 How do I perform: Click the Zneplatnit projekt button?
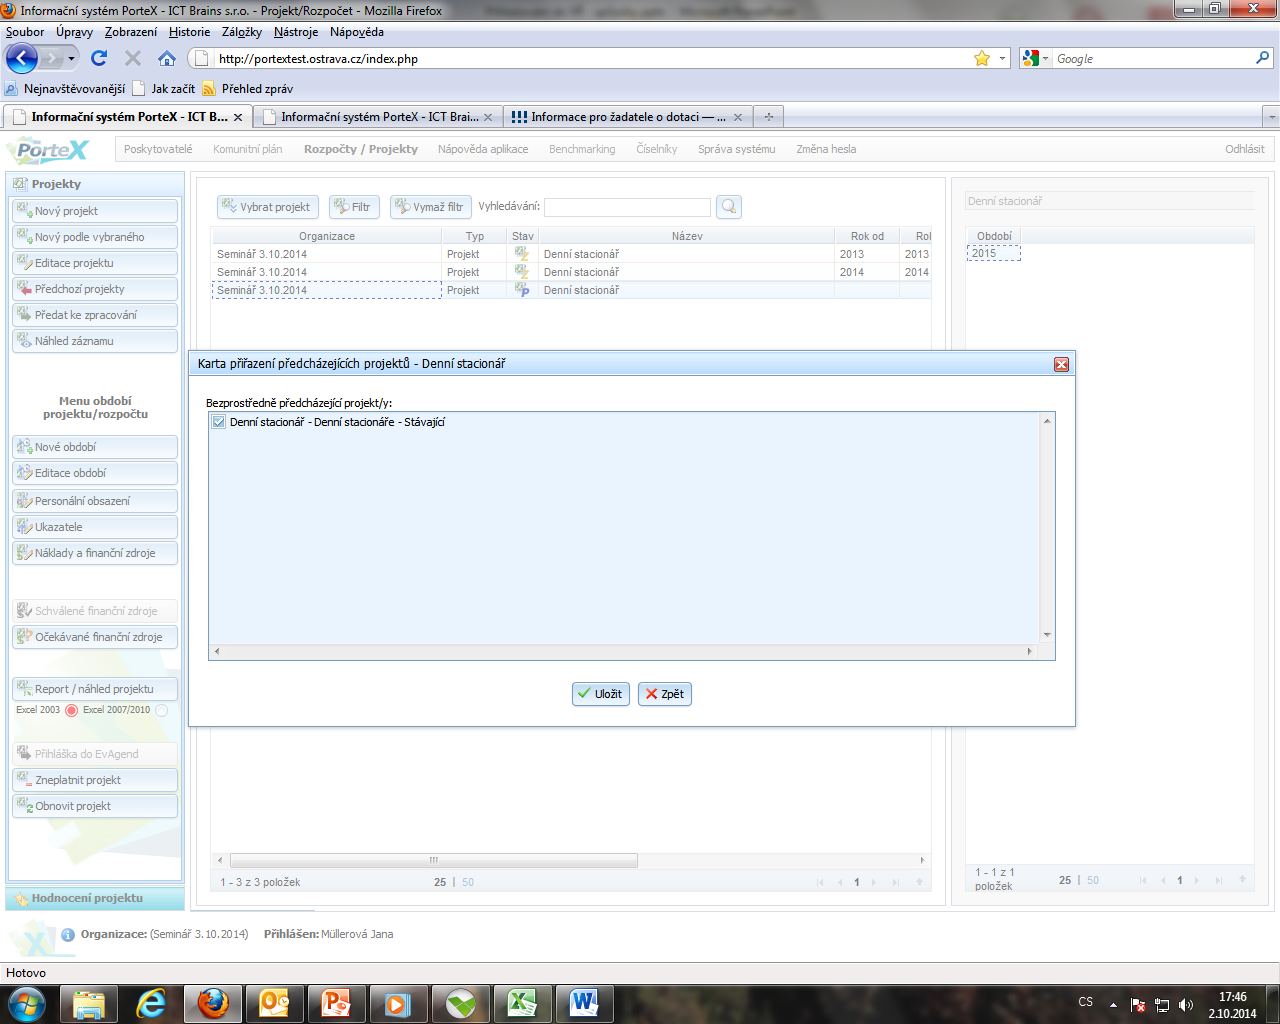click(x=95, y=780)
